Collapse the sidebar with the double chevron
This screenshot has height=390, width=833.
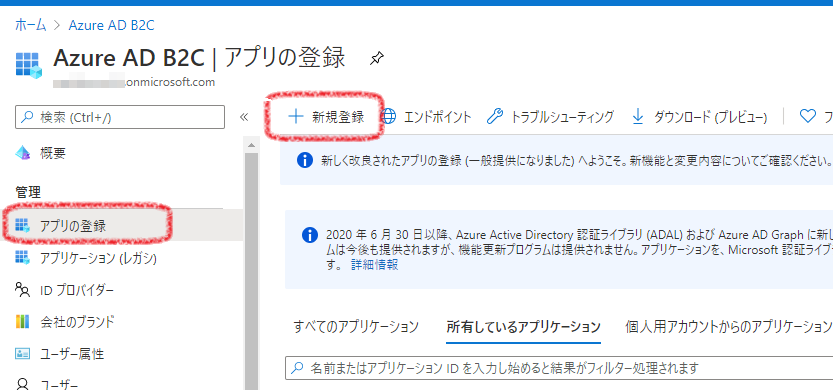coord(244,117)
